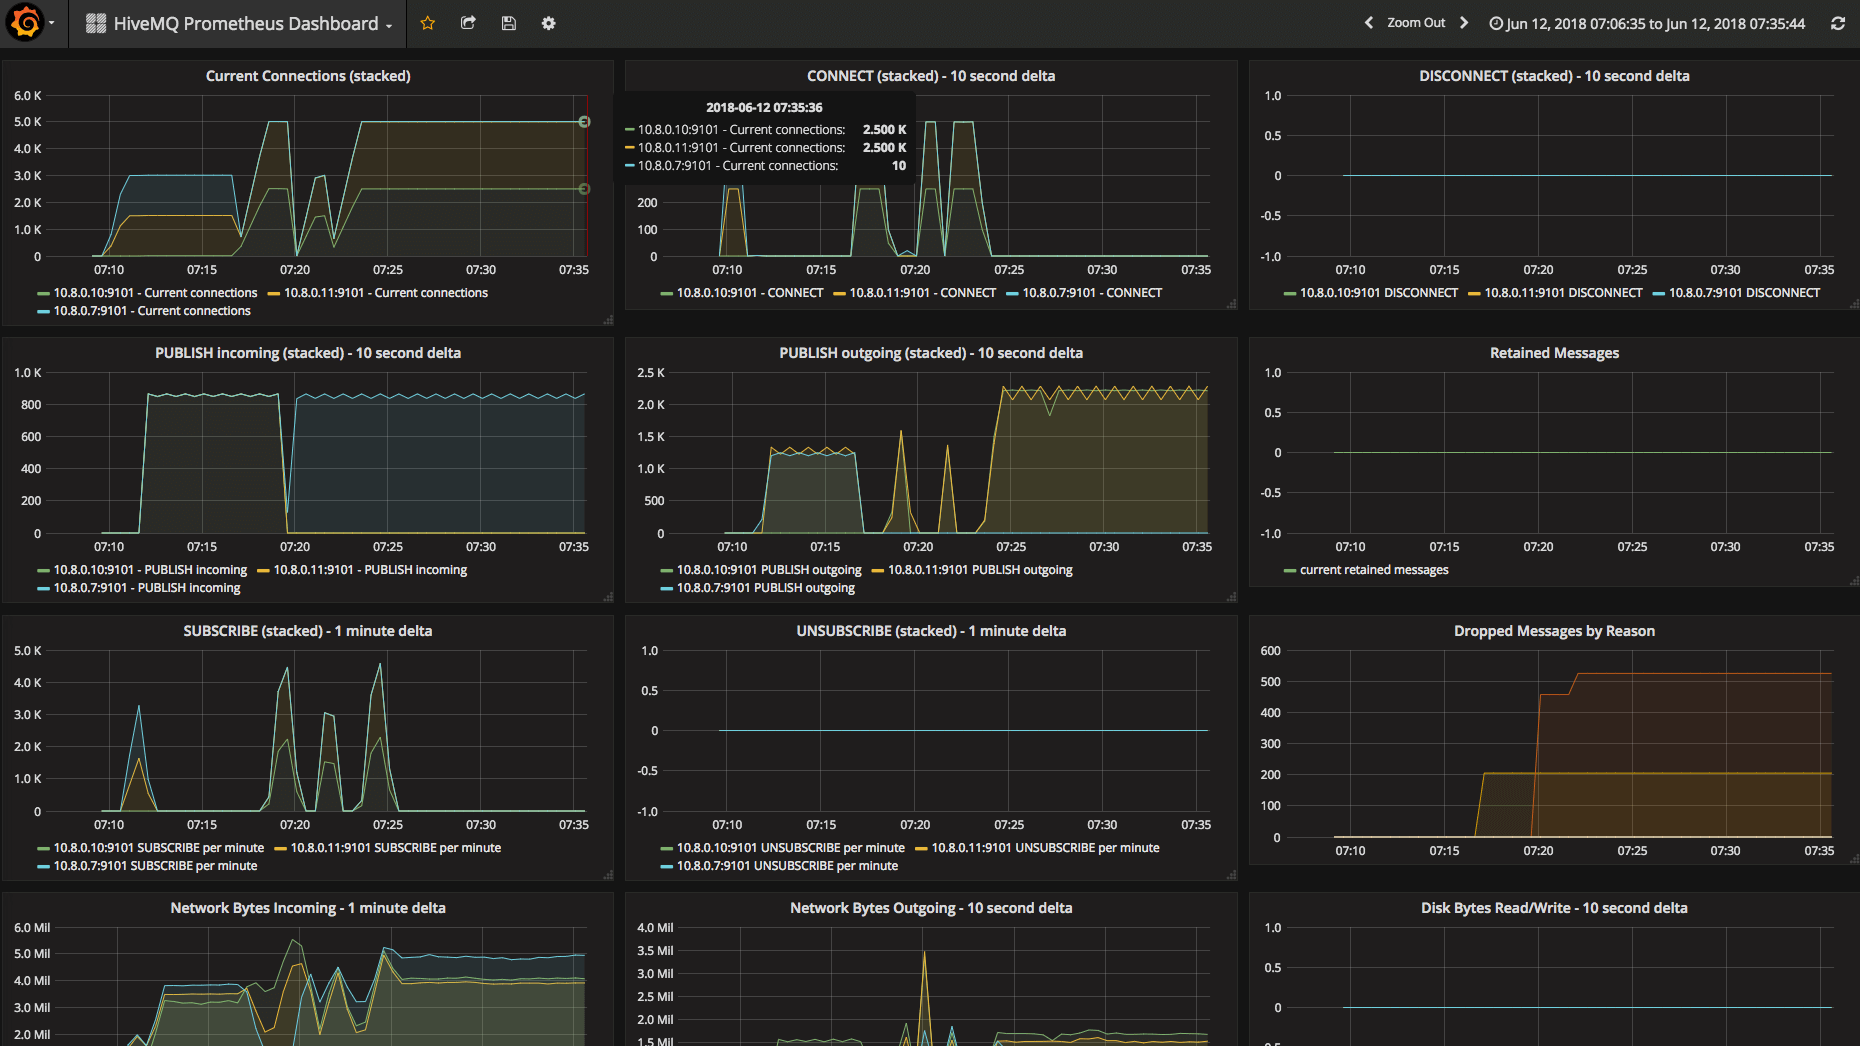Screen dimensions: 1860x1046
Task: Click 10.8.0.10:9101 PUBLISH outgoing legend label
Action: tap(769, 570)
